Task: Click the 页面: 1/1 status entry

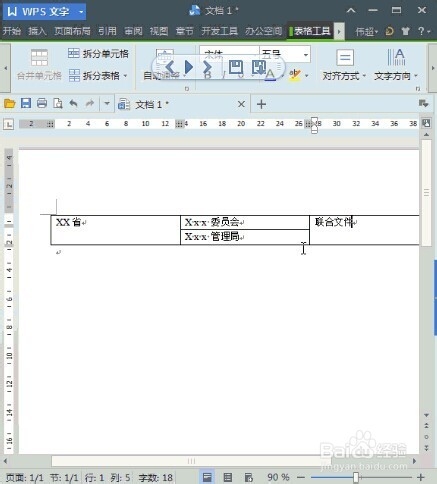Action: (25, 478)
